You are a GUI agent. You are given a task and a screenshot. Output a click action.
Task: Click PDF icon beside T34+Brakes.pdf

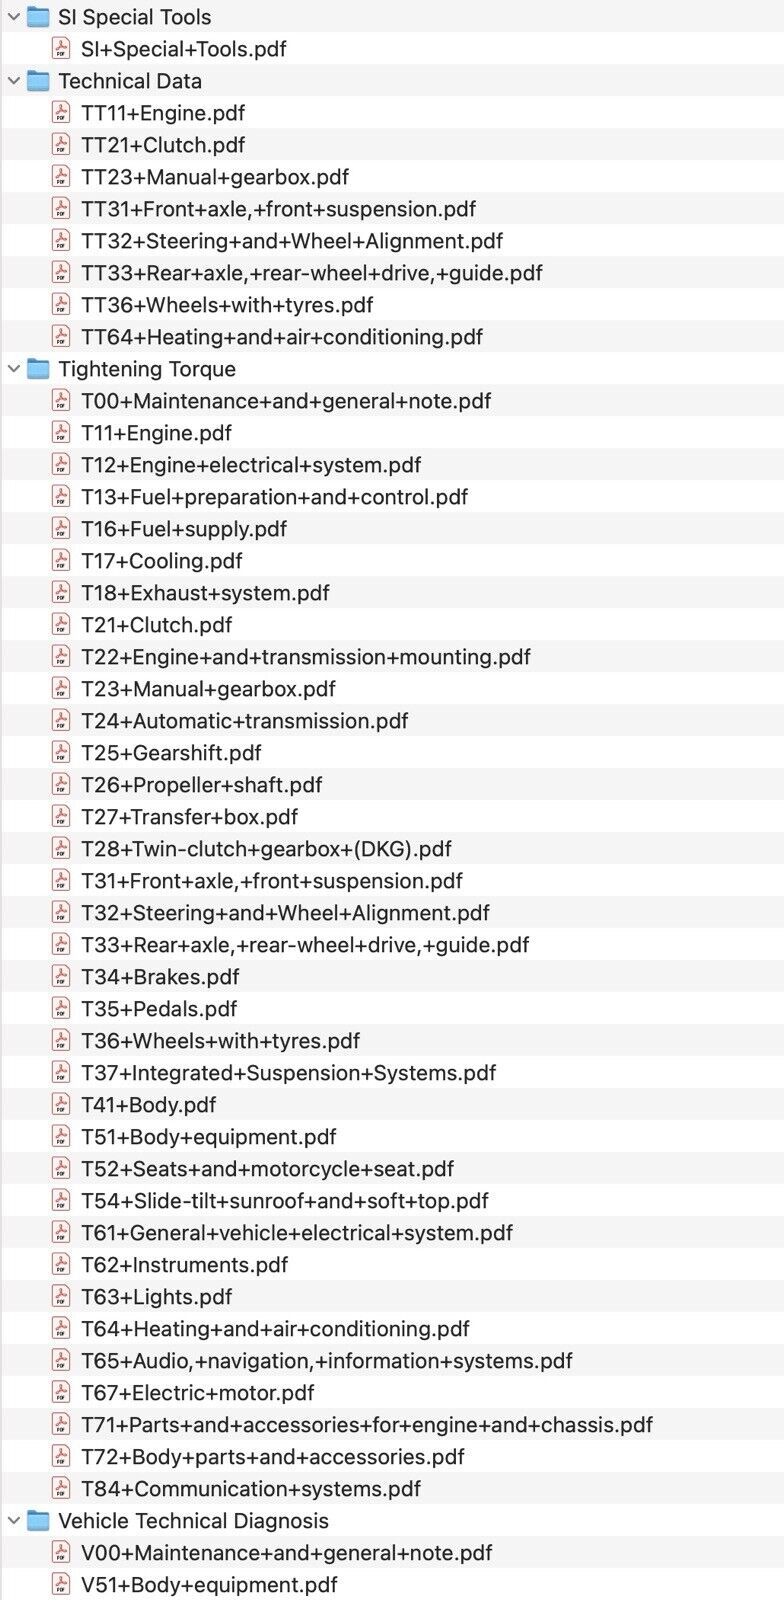[62, 977]
